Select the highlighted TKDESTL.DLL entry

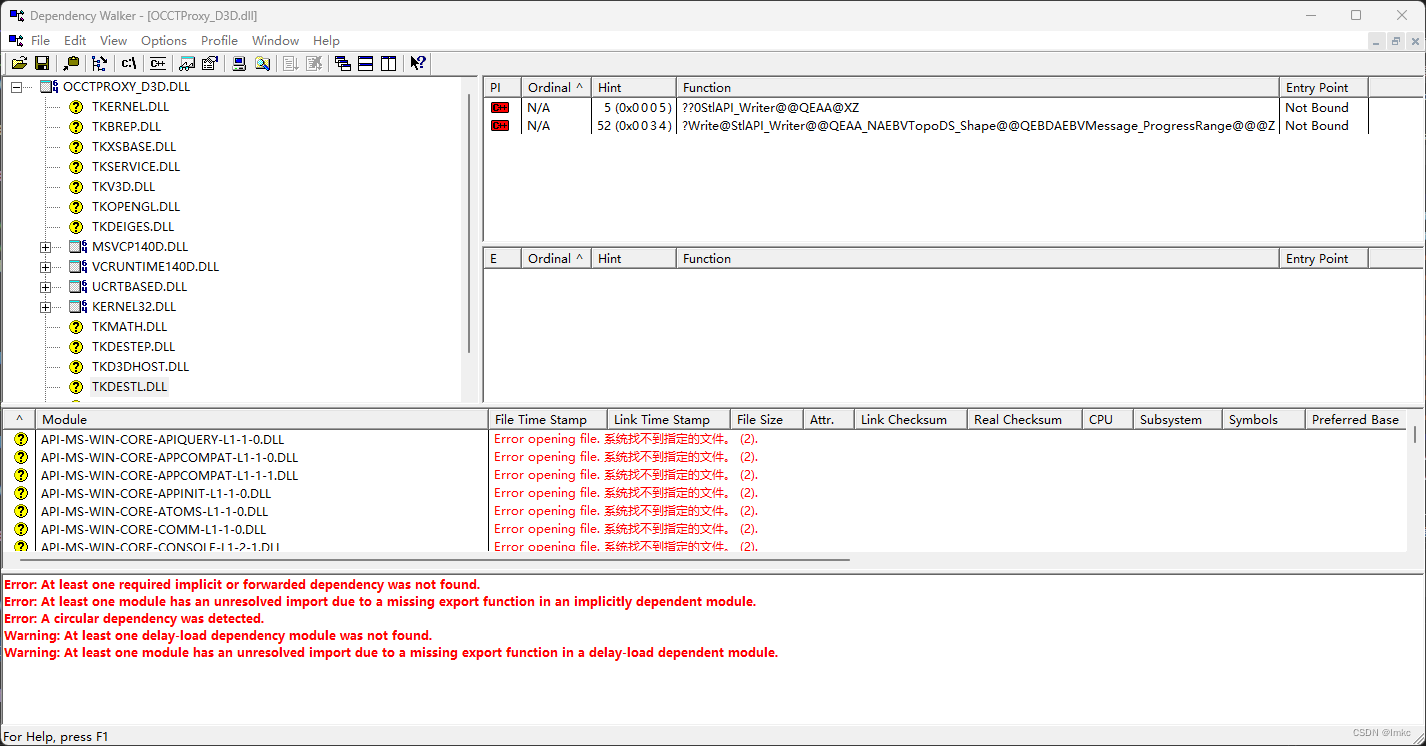[x=129, y=386]
